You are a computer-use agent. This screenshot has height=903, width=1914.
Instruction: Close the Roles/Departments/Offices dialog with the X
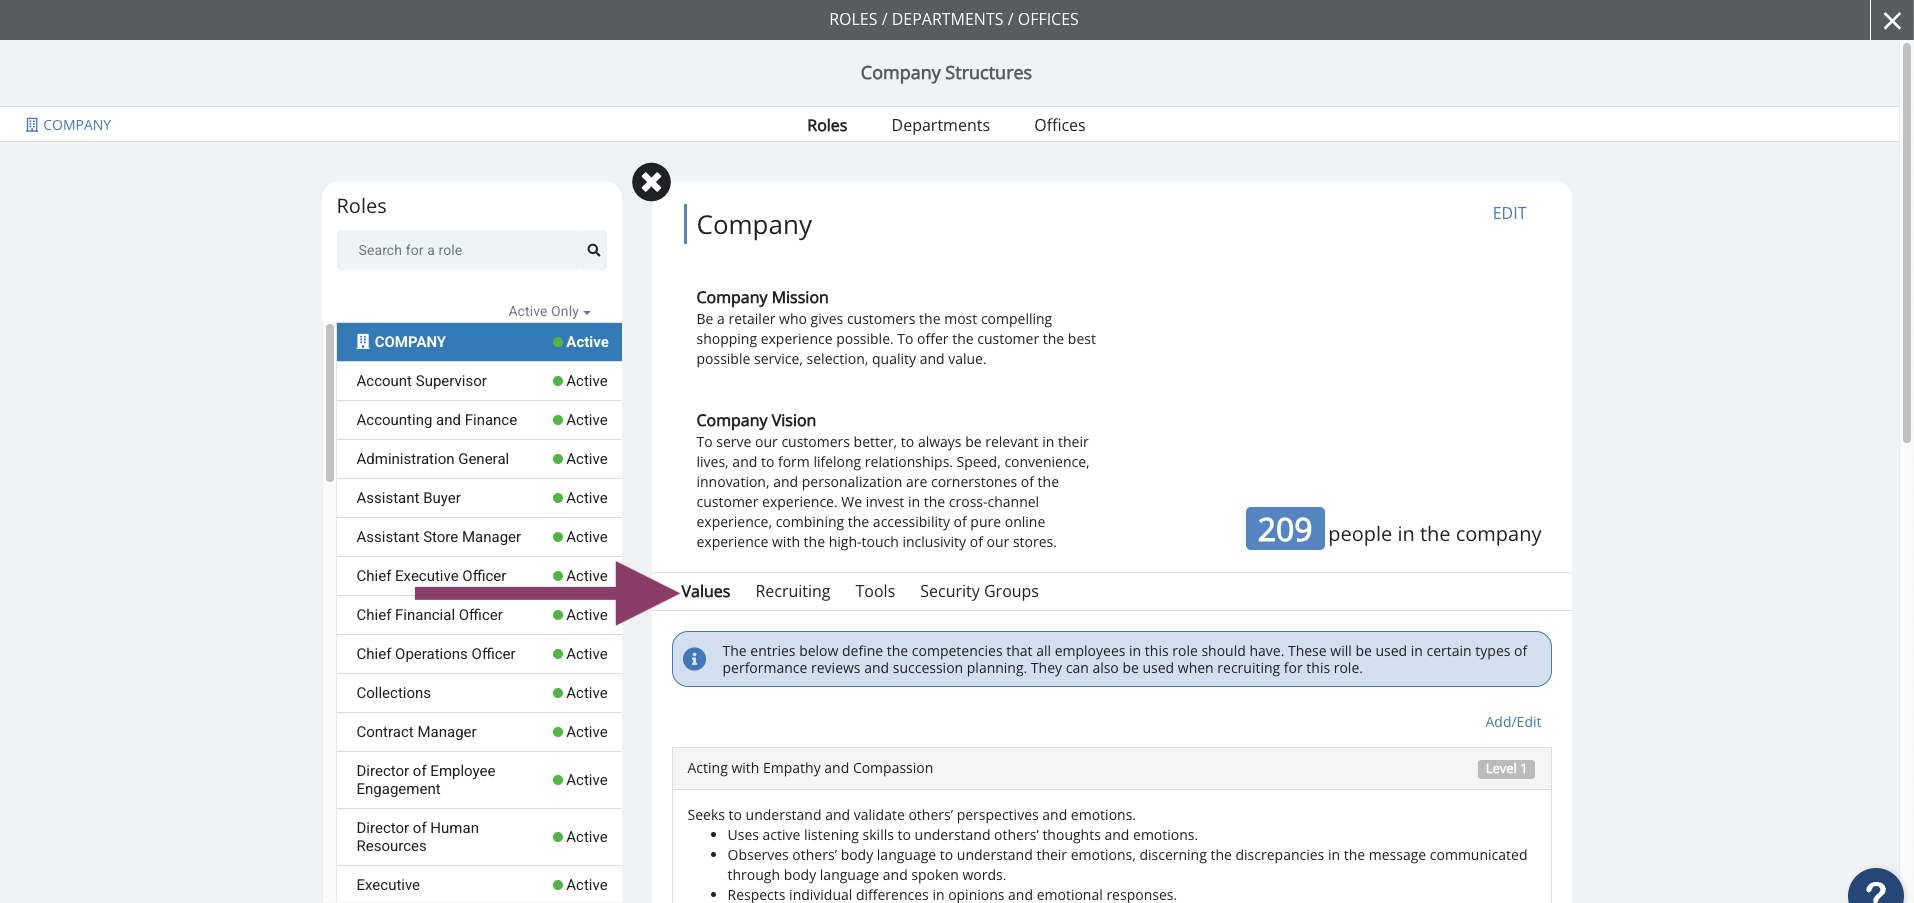pyautogui.click(x=1891, y=20)
